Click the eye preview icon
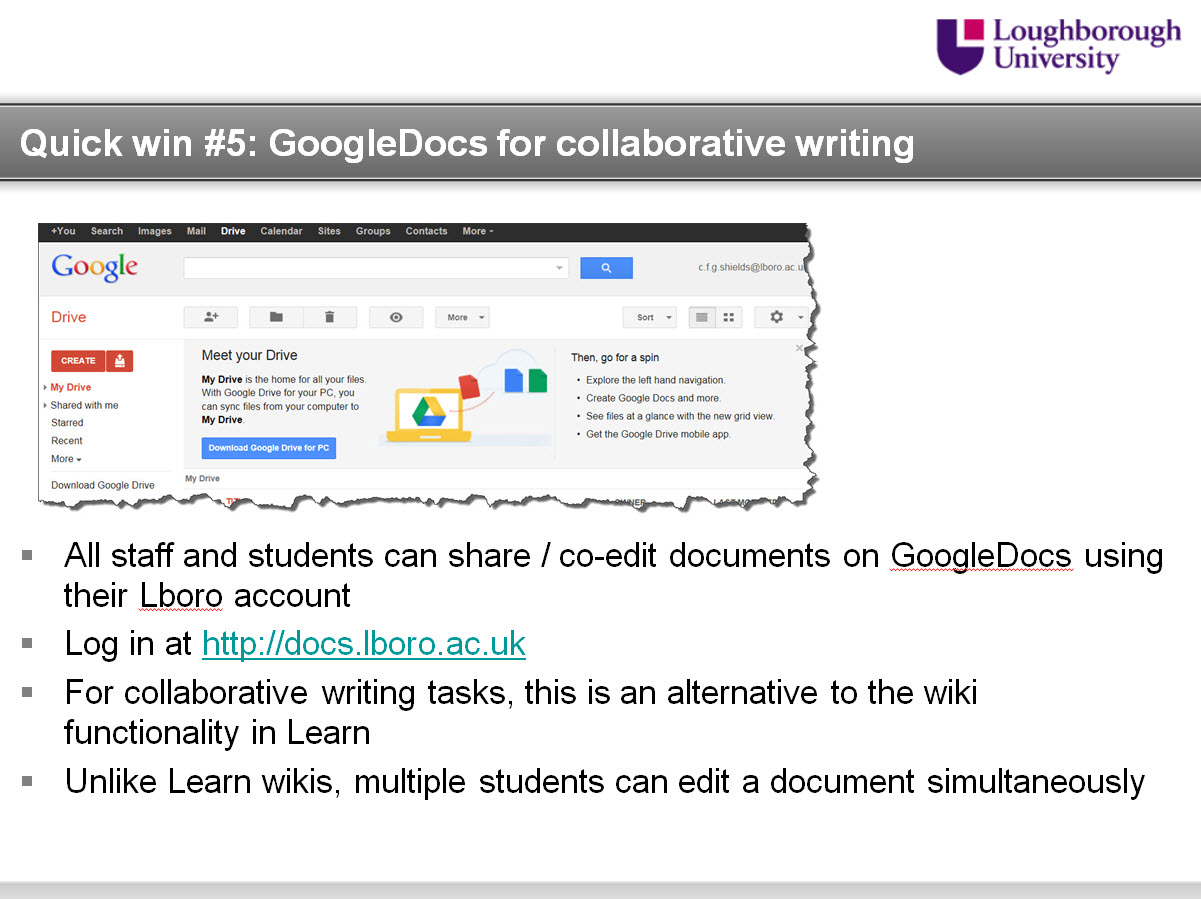The image size is (1201, 899). click(x=396, y=317)
